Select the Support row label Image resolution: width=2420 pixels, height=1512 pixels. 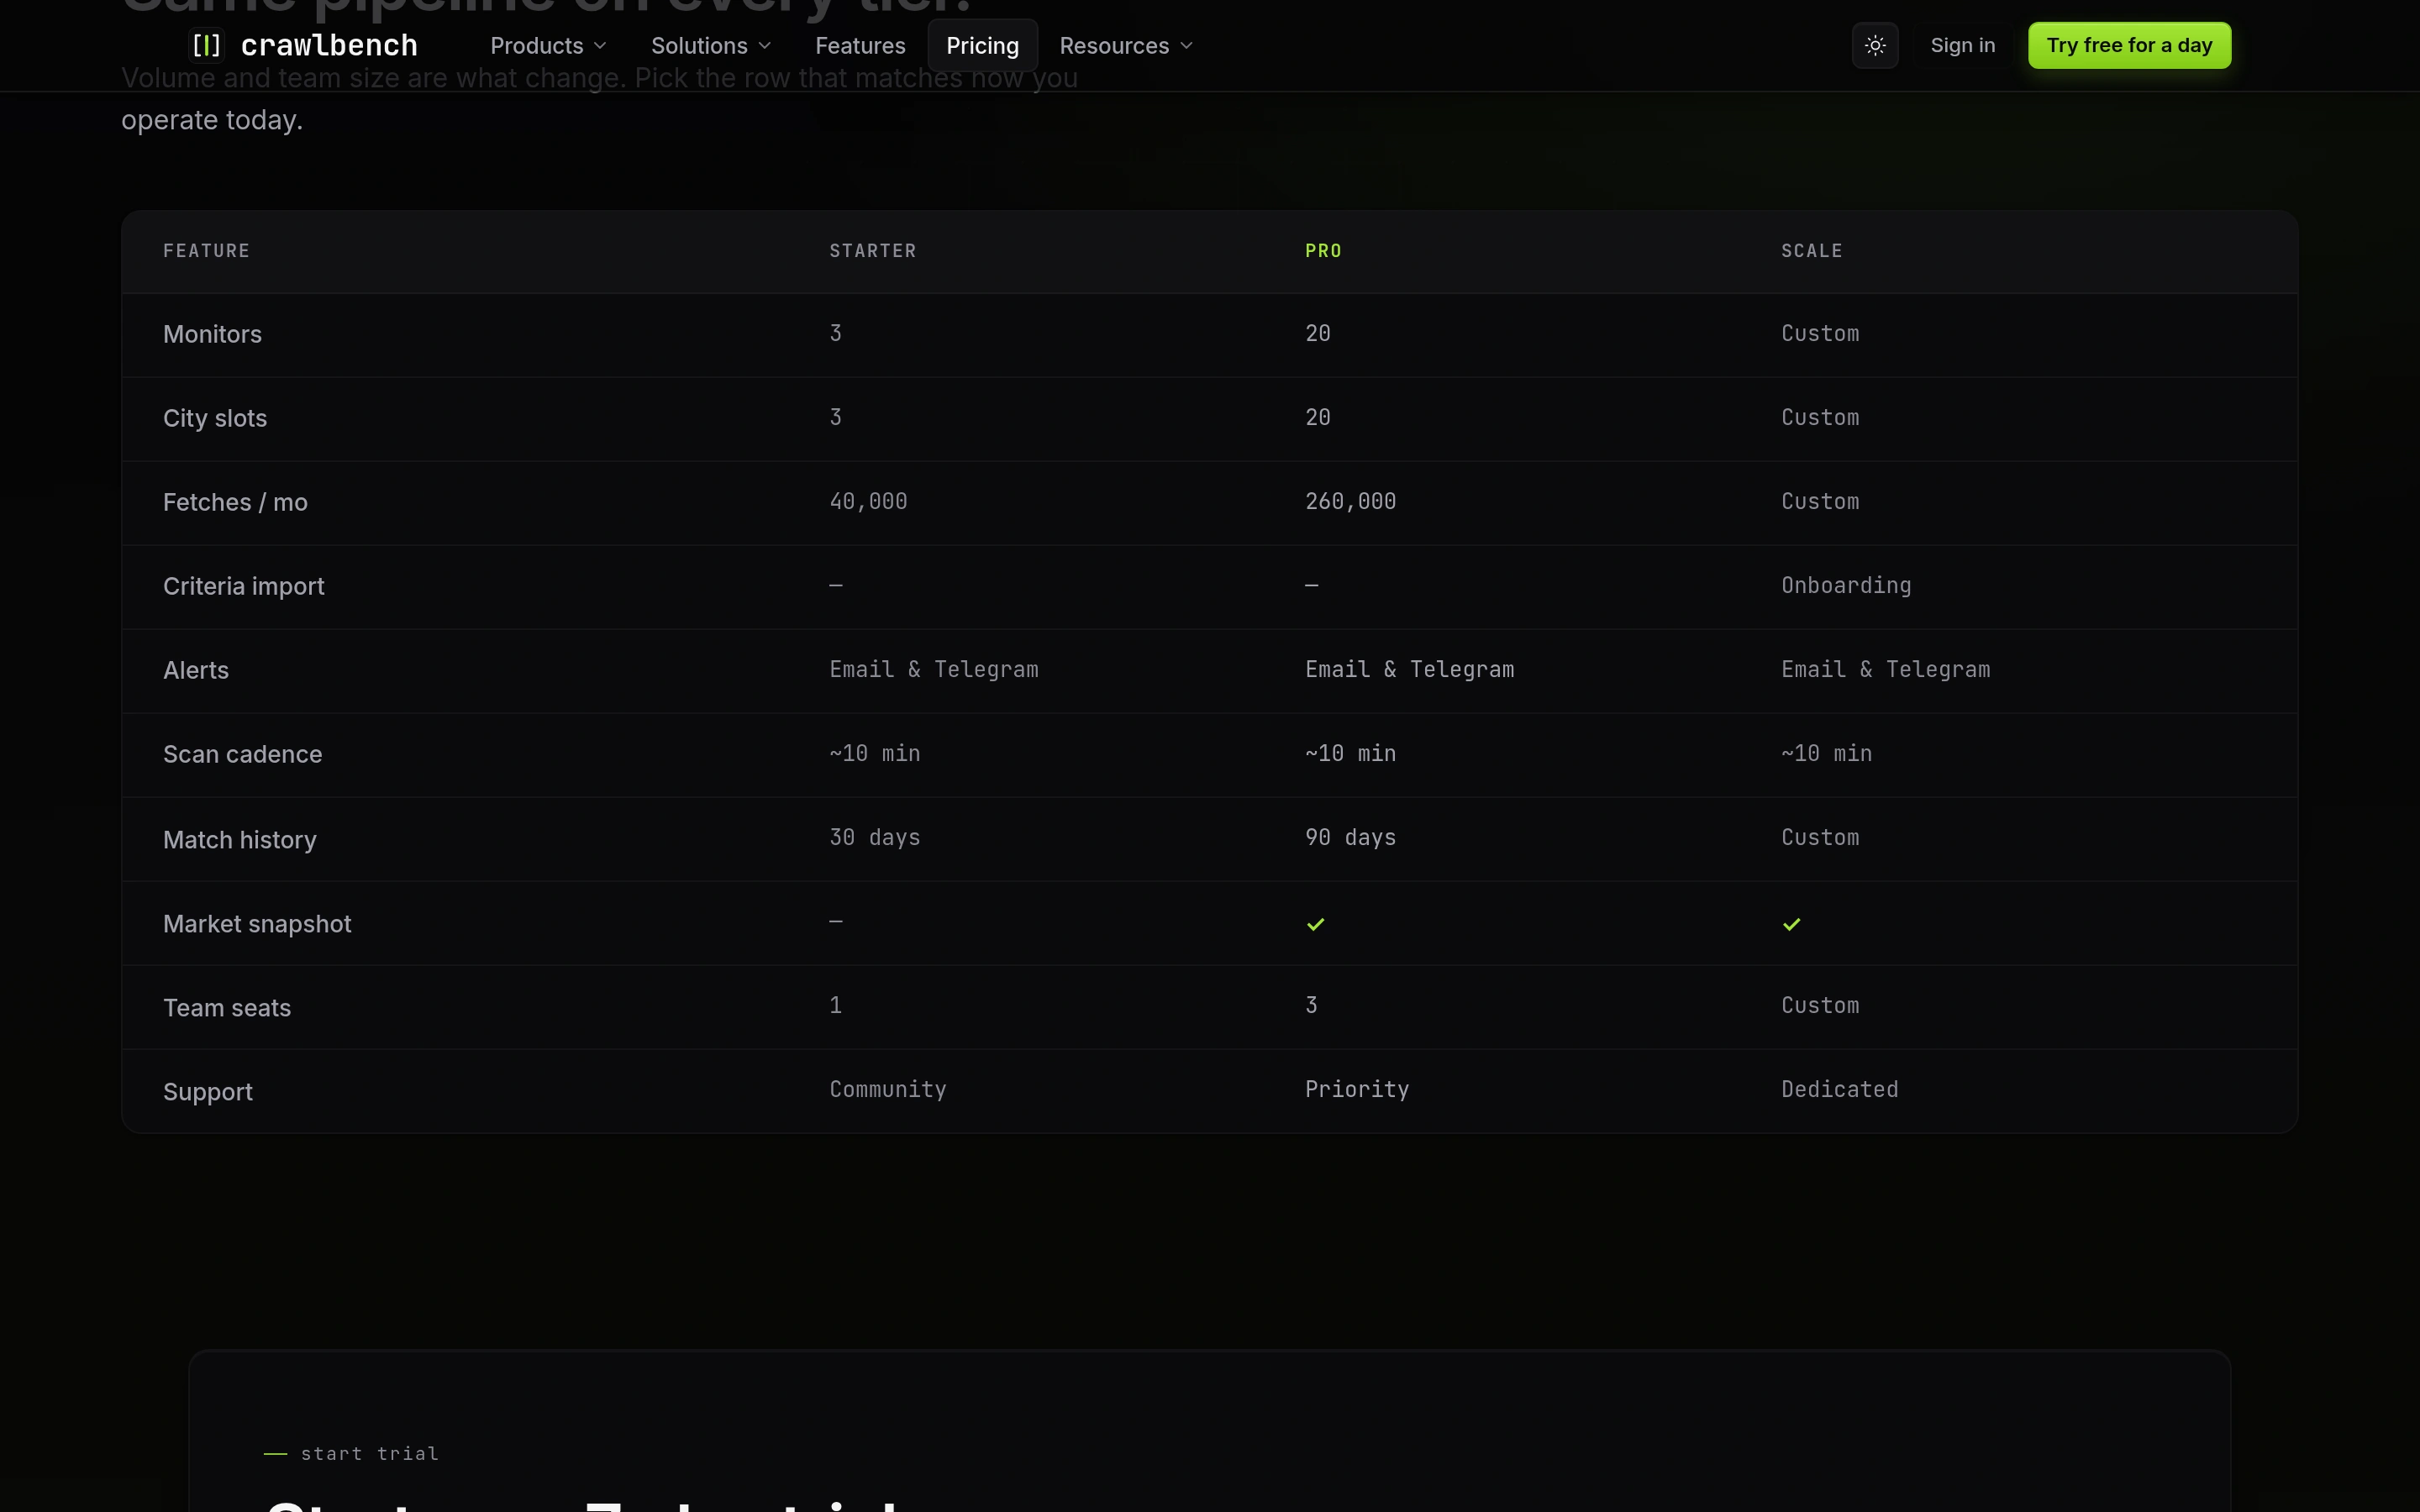pos(208,1091)
